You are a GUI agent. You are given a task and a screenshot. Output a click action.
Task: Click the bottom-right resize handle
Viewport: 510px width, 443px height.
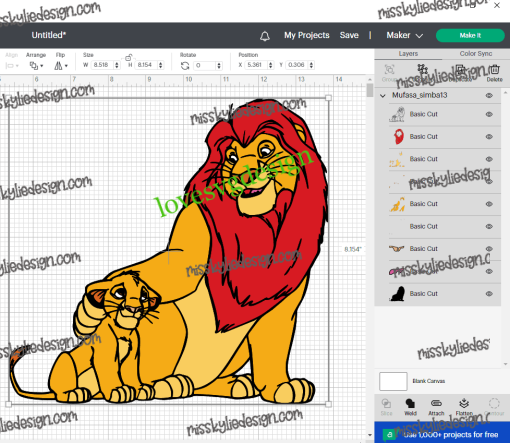point(328,404)
